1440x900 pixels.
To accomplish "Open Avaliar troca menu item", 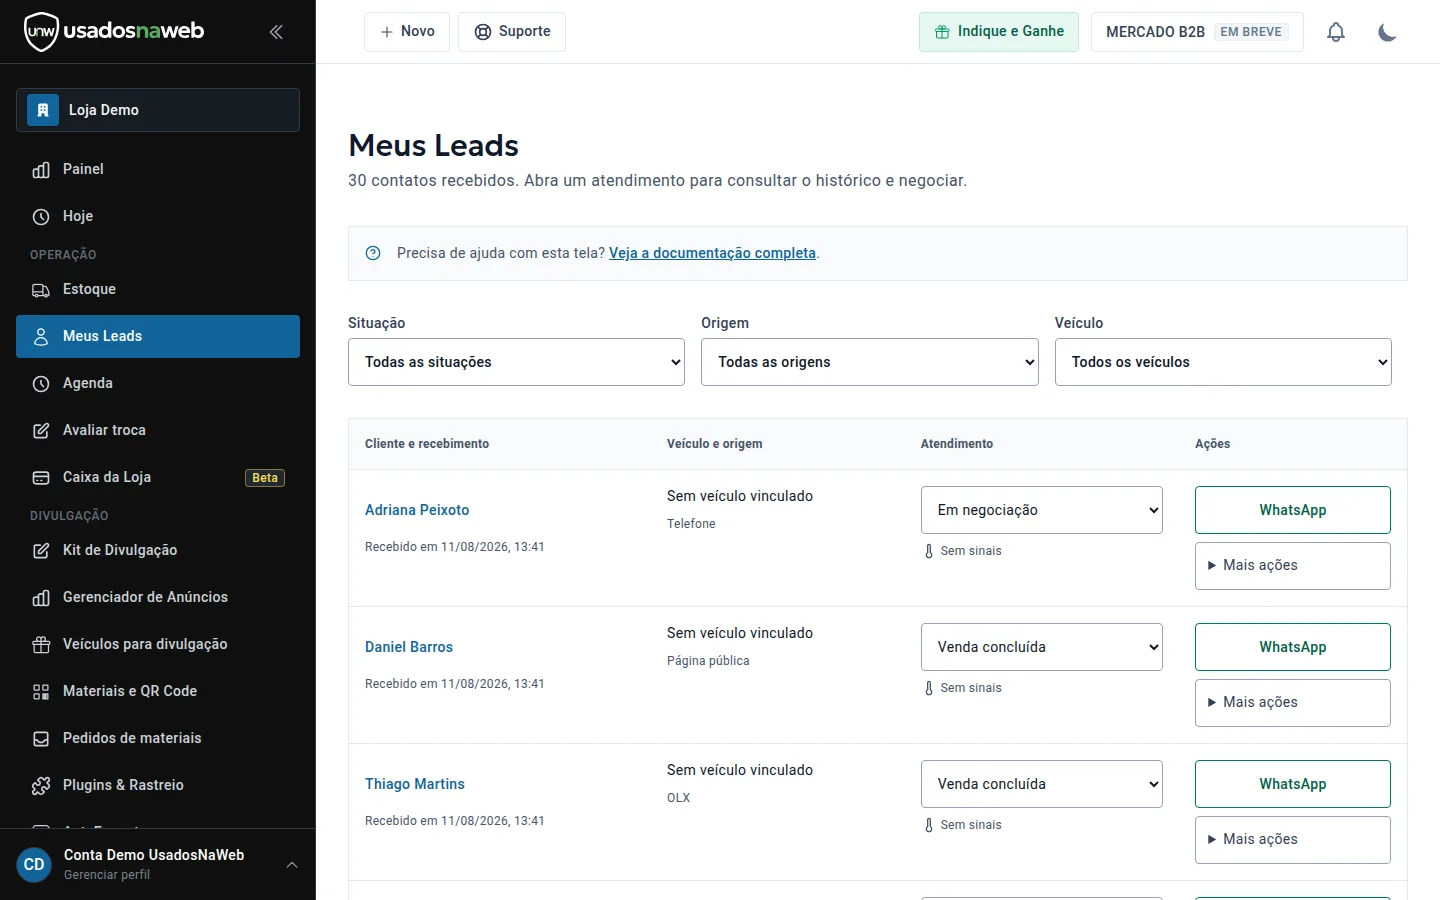I will (x=158, y=430).
